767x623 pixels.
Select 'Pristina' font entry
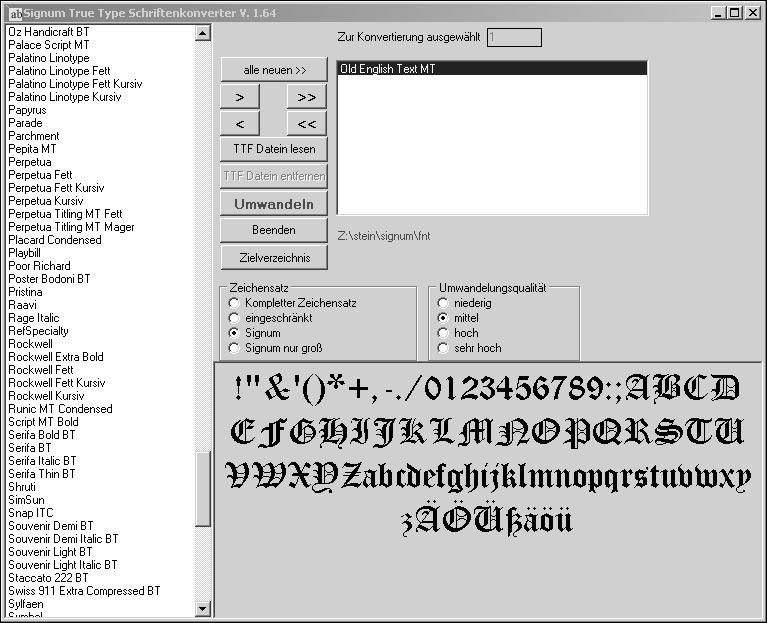(x=25, y=292)
